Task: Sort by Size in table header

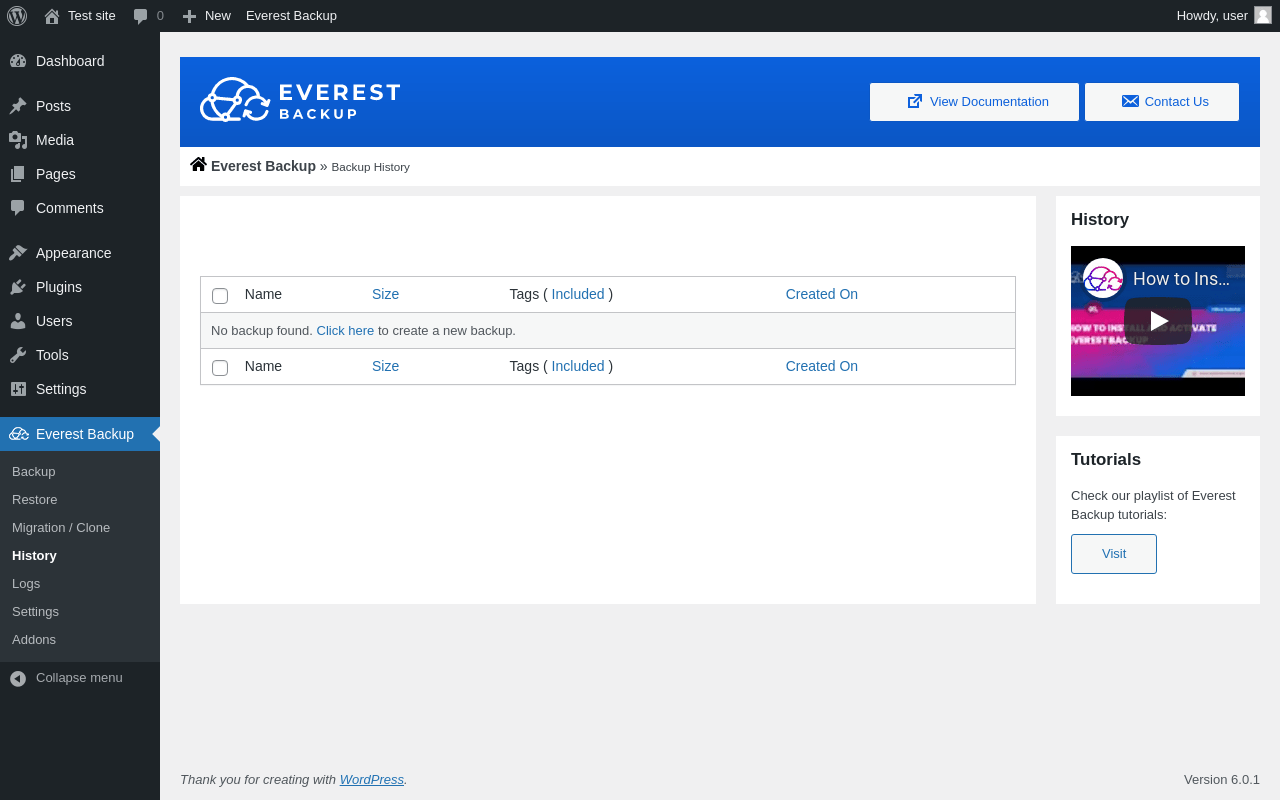Action: pos(385,294)
